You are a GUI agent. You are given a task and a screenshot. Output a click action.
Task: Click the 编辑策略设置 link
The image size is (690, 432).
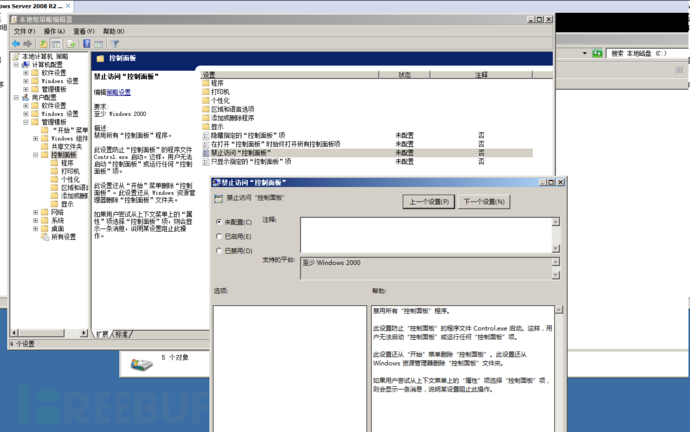pyautogui.click(x=119, y=92)
